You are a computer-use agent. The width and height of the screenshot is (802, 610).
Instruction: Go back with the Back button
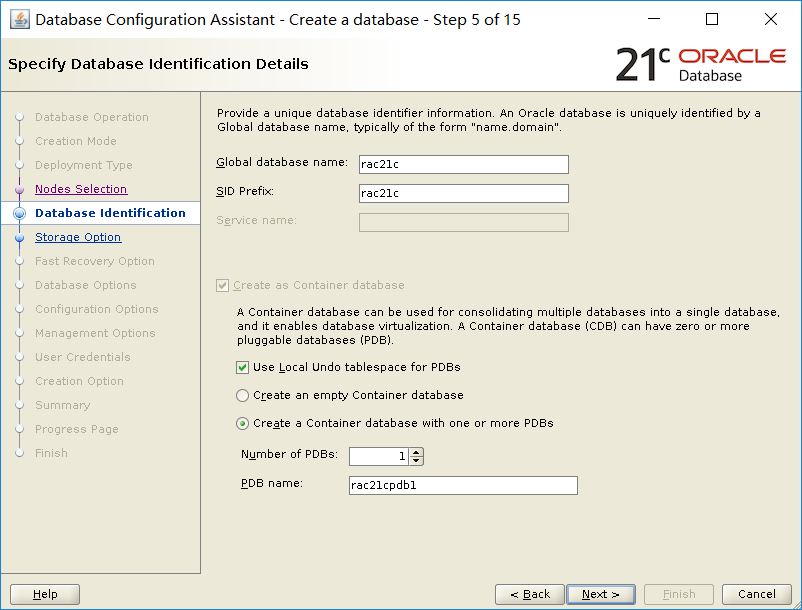[x=529, y=594]
